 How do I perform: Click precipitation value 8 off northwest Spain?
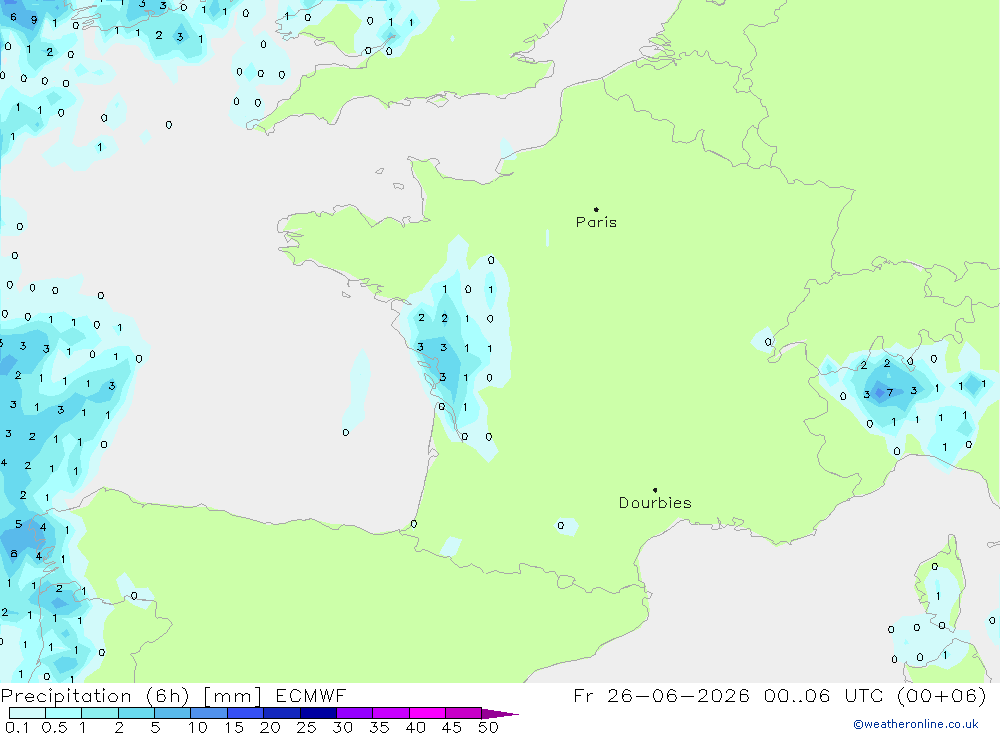click(14, 554)
